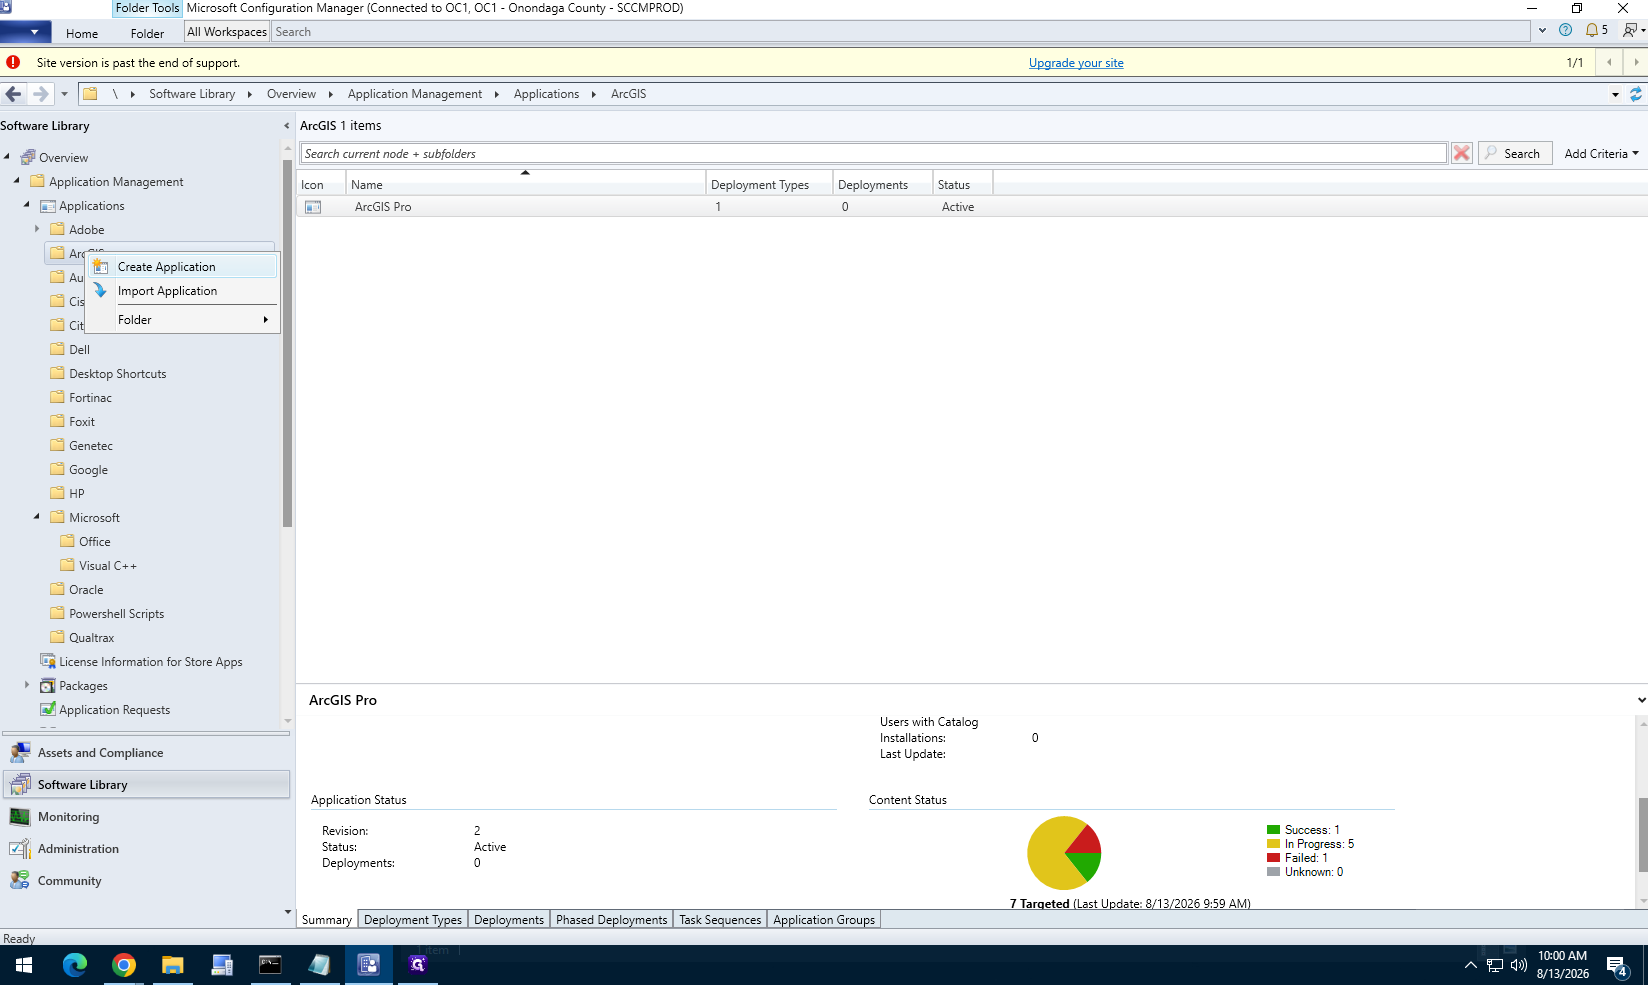1648x985 pixels.
Task: Select the ArcGIS Pro row name
Action: coord(383,207)
